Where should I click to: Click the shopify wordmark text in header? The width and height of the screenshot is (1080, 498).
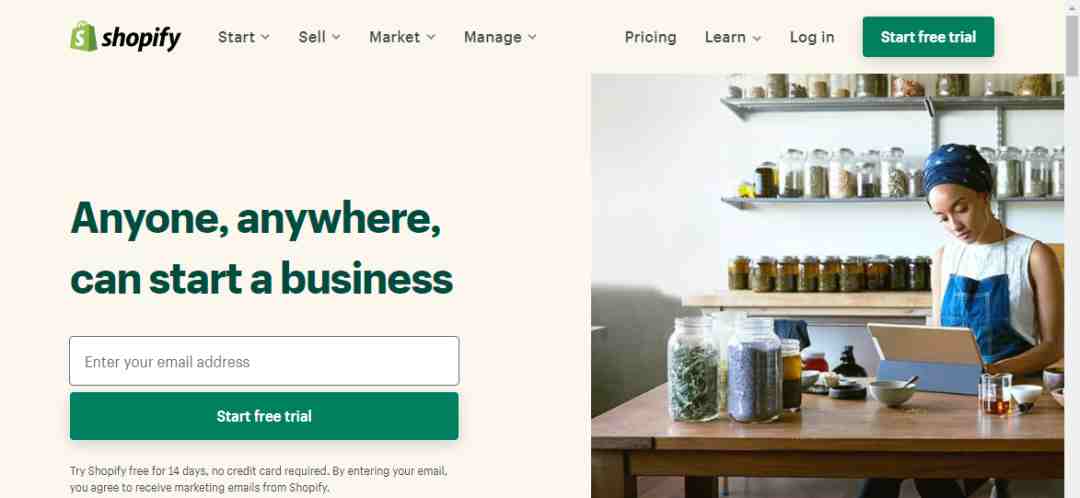[x=141, y=38]
